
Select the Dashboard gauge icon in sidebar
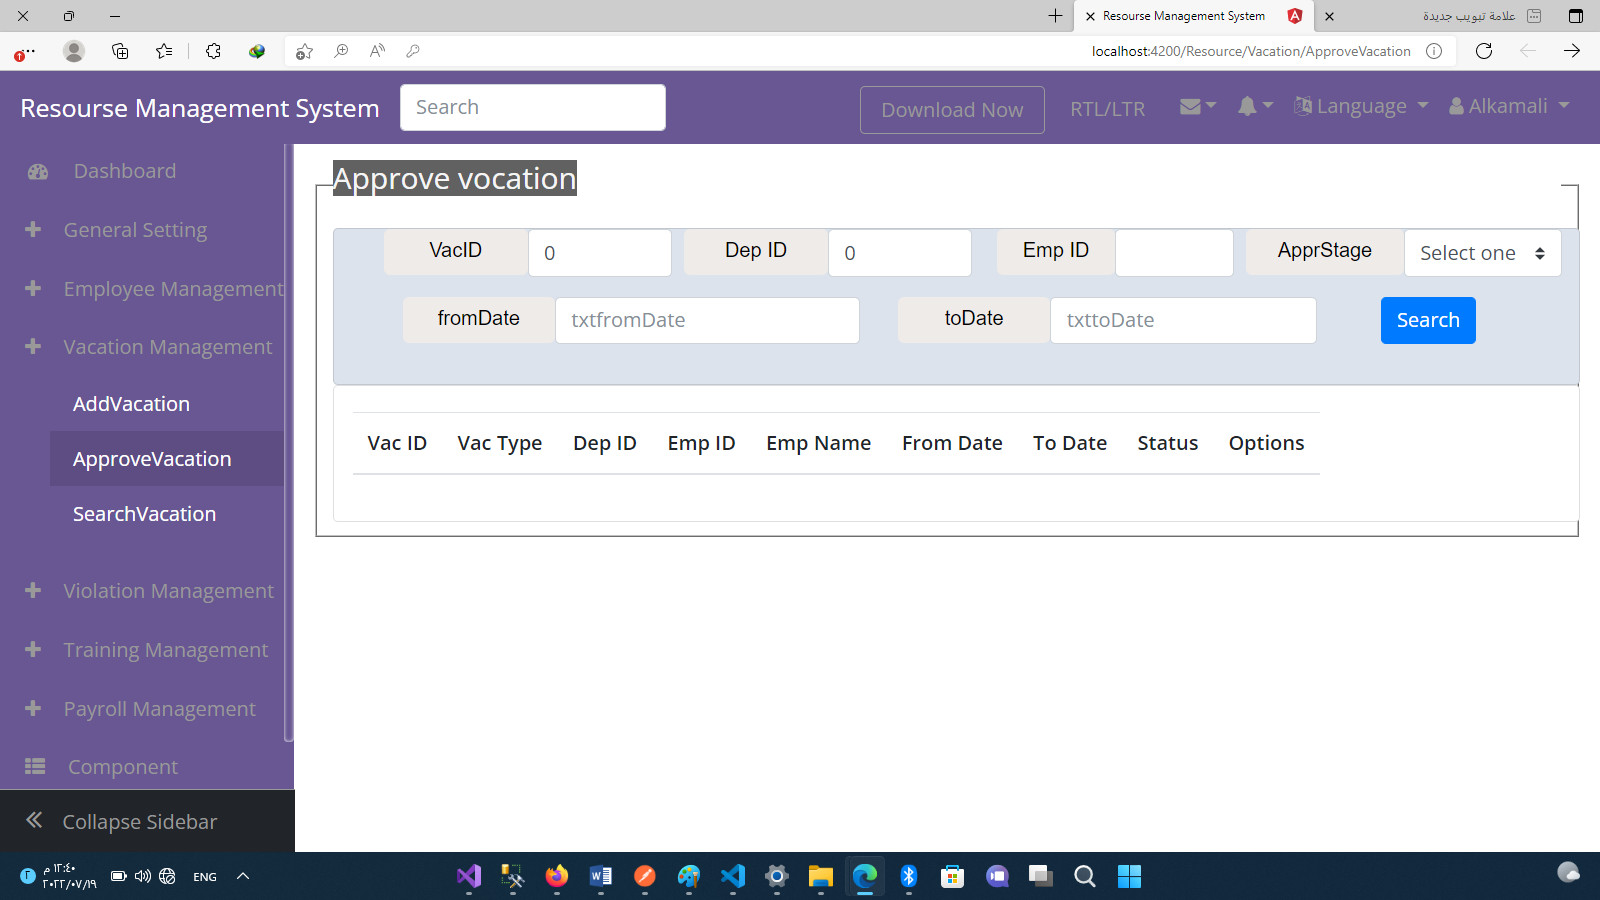[37, 171]
